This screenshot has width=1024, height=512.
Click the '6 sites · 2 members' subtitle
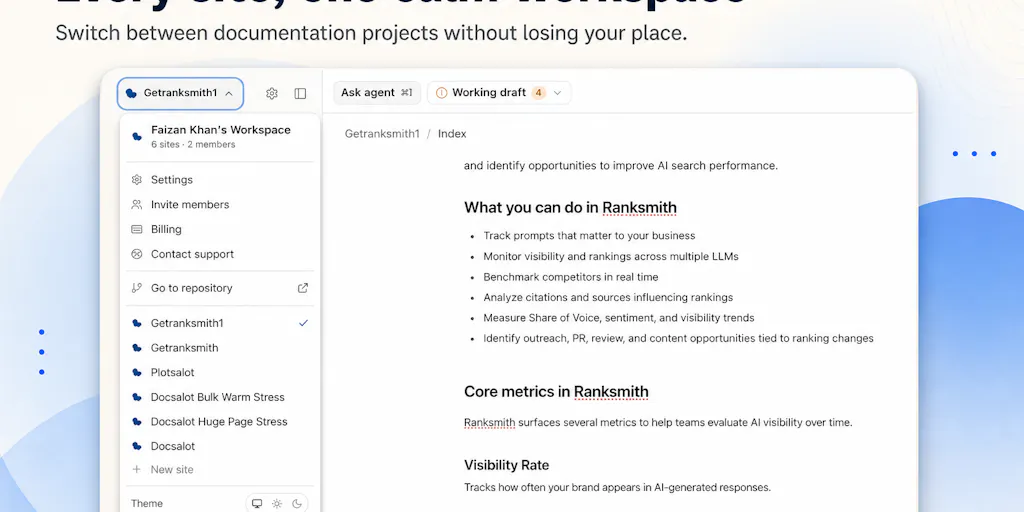click(x=193, y=144)
